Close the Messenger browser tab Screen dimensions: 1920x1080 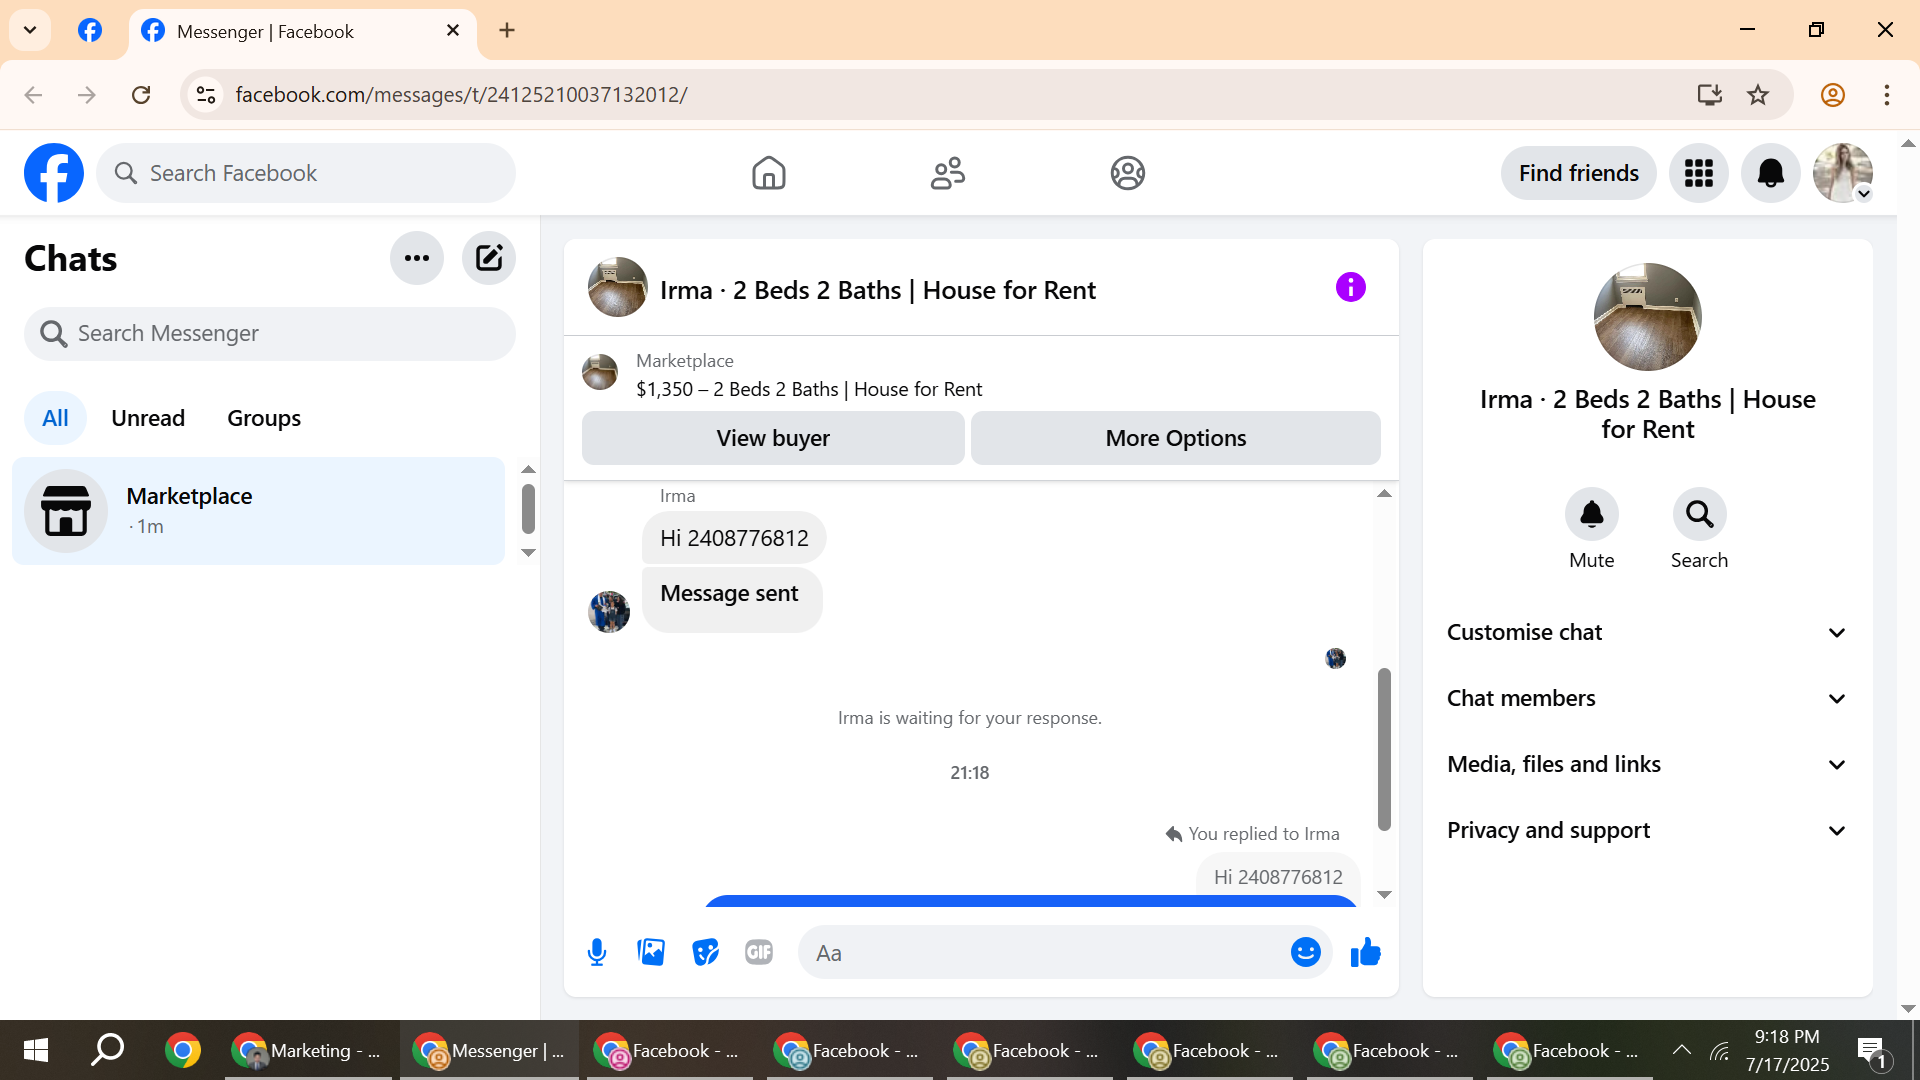[x=453, y=31]
